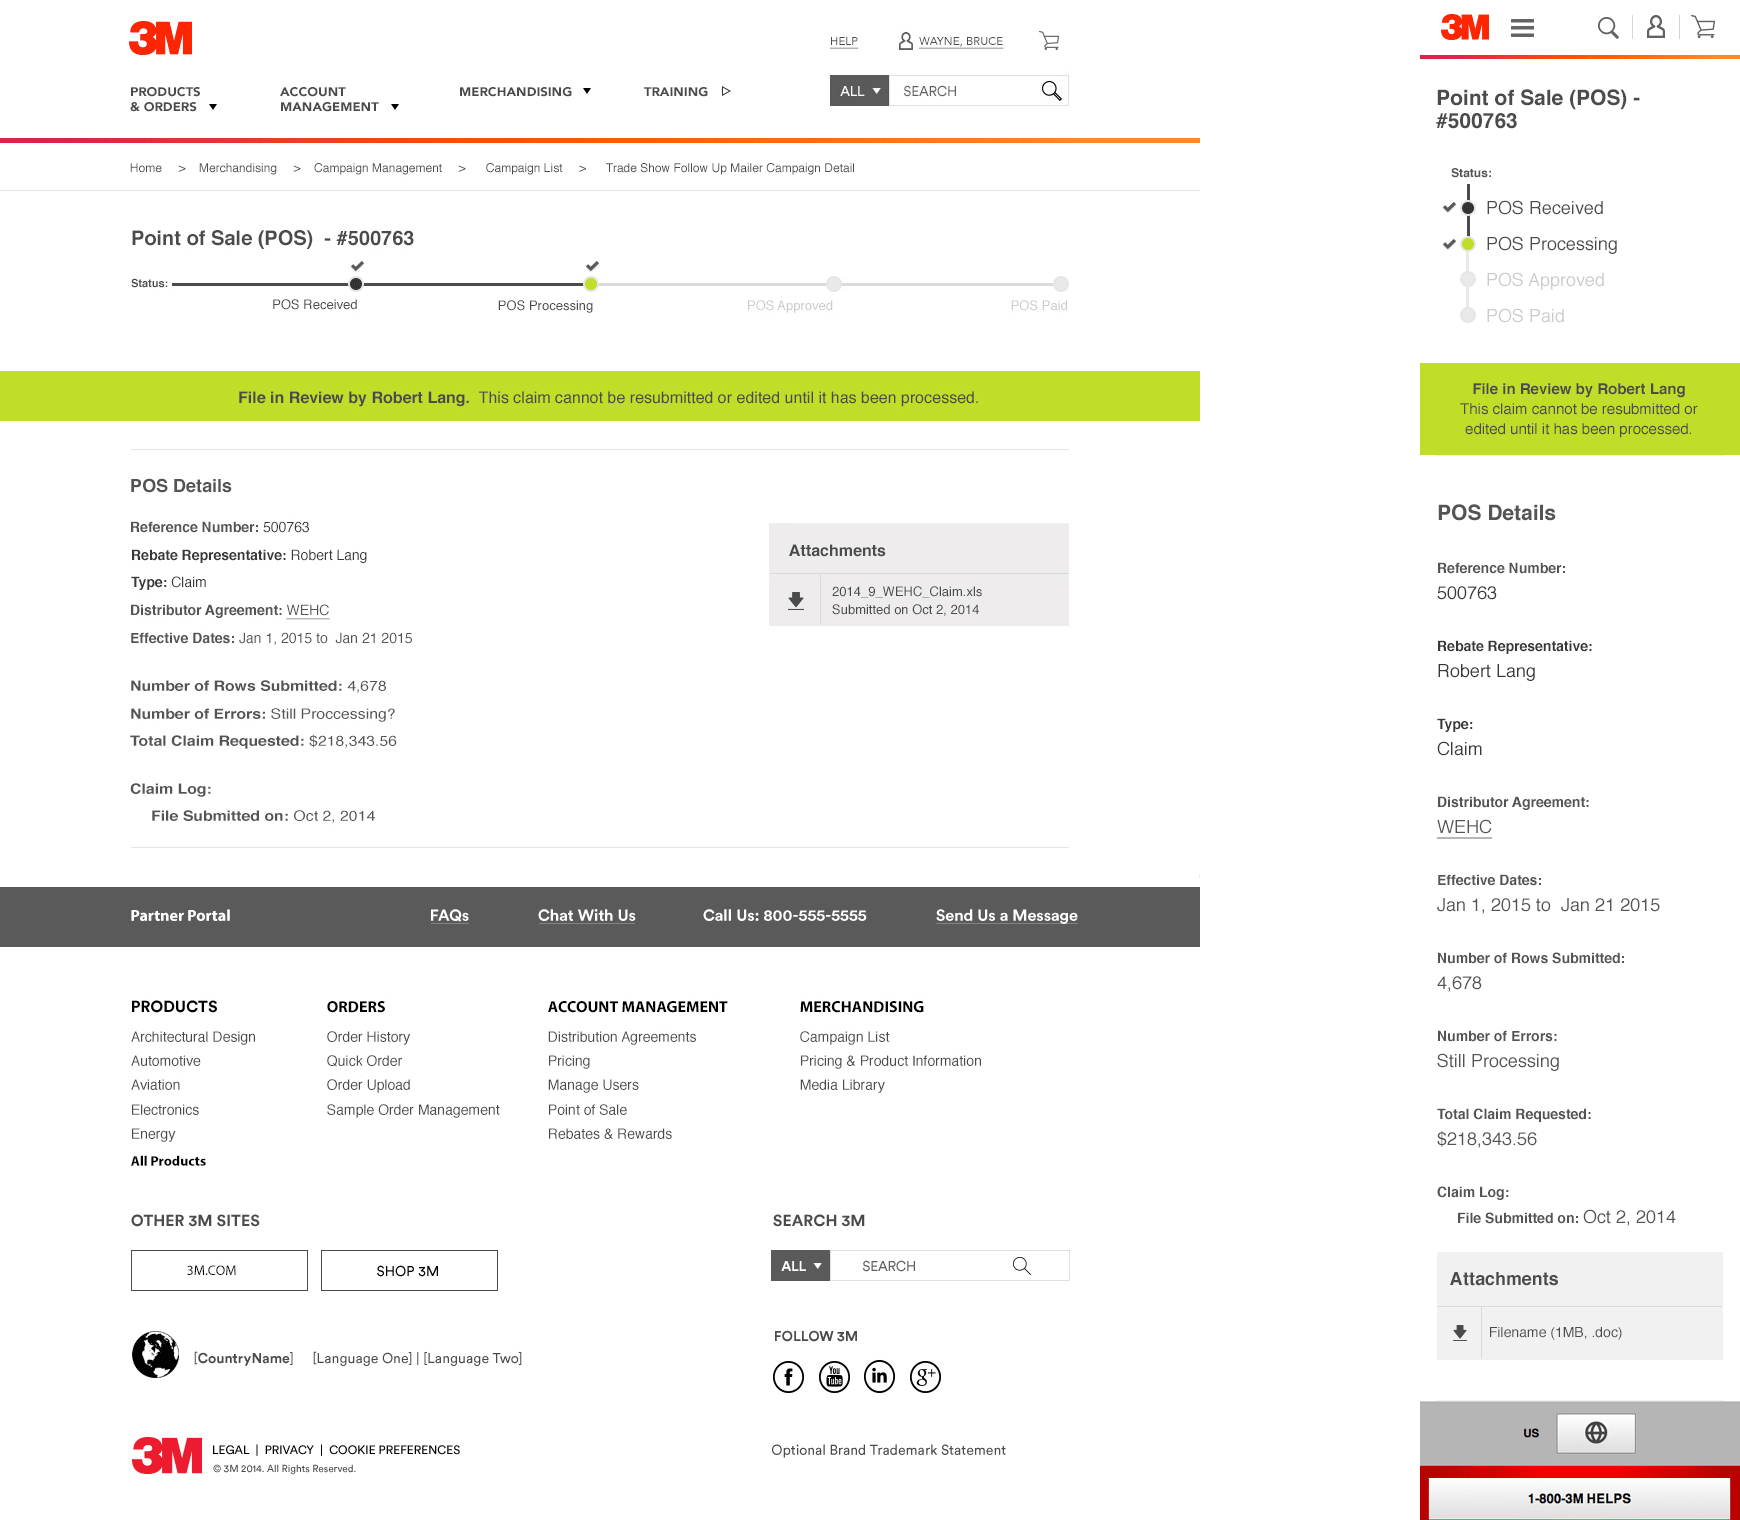Click the 3M.COM button

(219, 1270)
